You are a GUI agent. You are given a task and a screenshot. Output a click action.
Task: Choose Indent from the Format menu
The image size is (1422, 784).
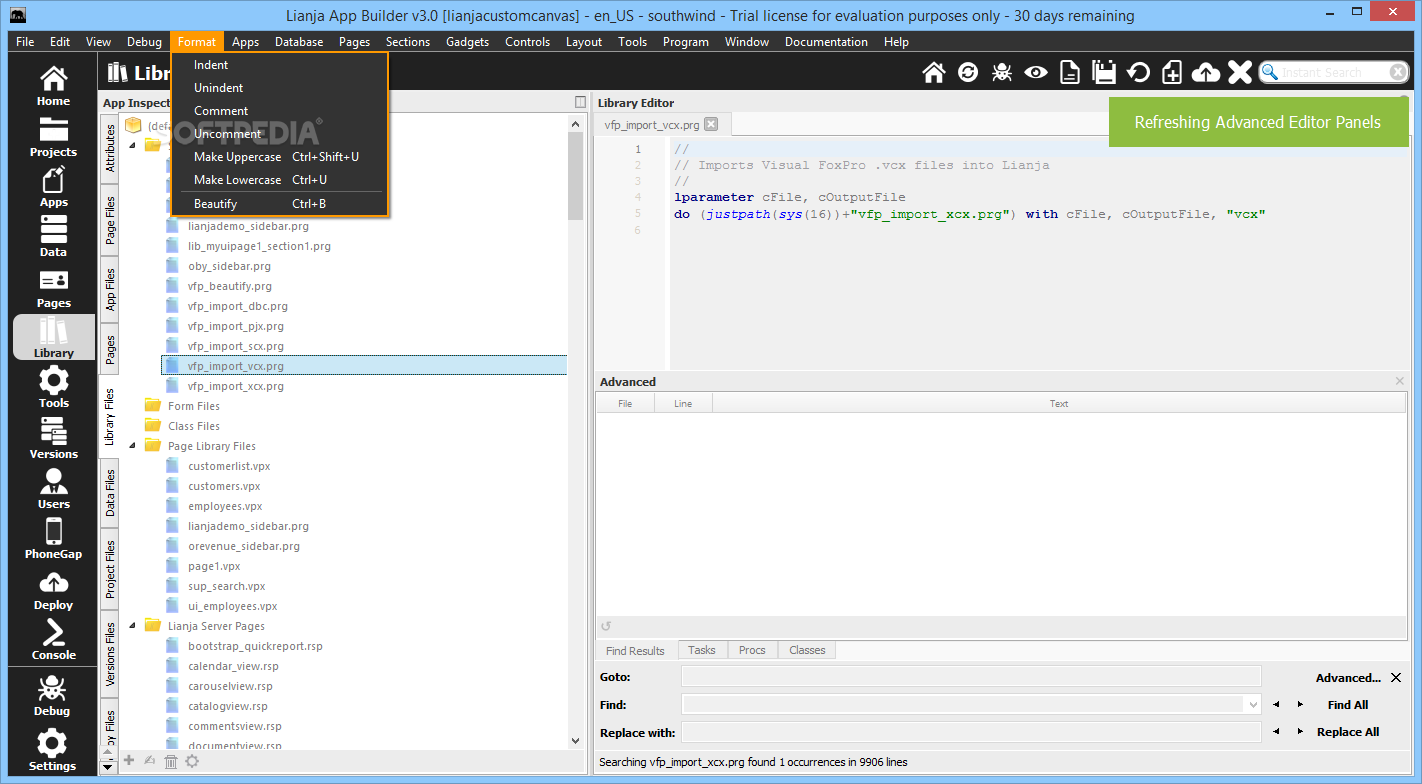(280, 65)
